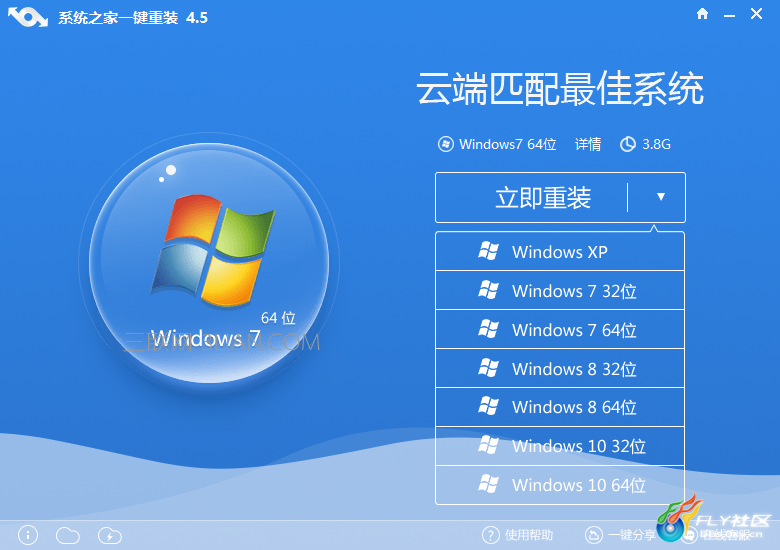Click the 立即重装 reinstall button

(x=542, y=197)
